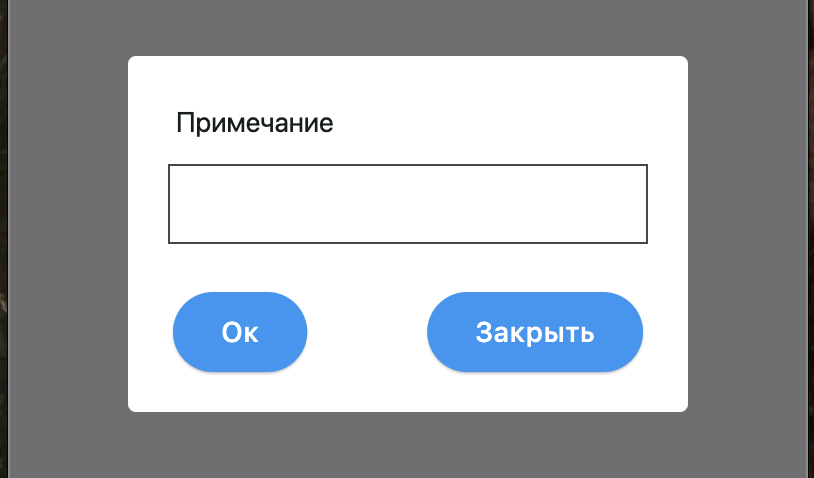
Task: Dismiss the dialog using Закрыть
Action: click(535, 332)
